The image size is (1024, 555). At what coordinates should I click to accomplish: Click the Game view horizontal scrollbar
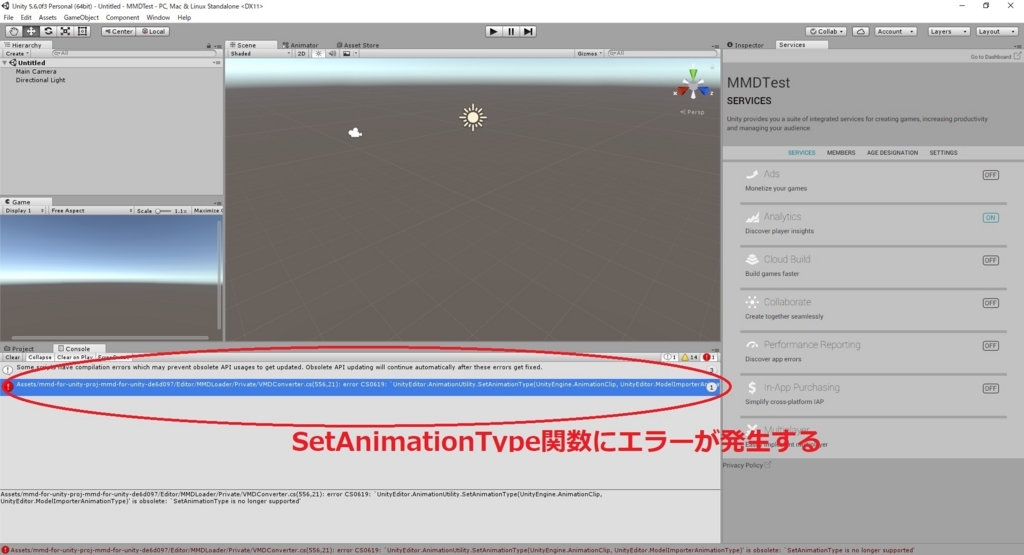click(108, 338)
